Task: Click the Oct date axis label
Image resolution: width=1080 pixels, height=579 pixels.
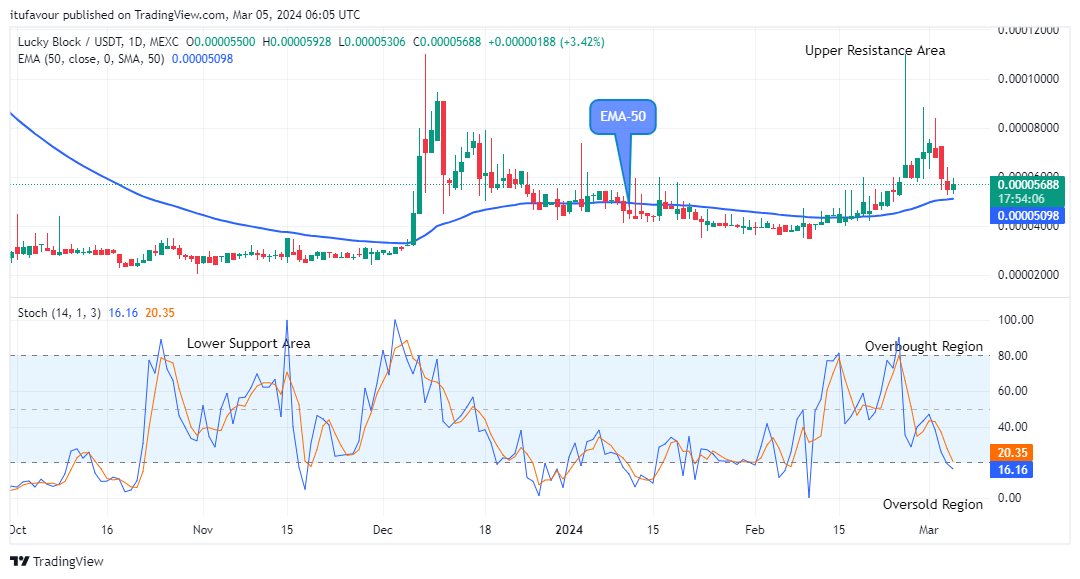Action: pyautogui.click(x=19, y=529)
